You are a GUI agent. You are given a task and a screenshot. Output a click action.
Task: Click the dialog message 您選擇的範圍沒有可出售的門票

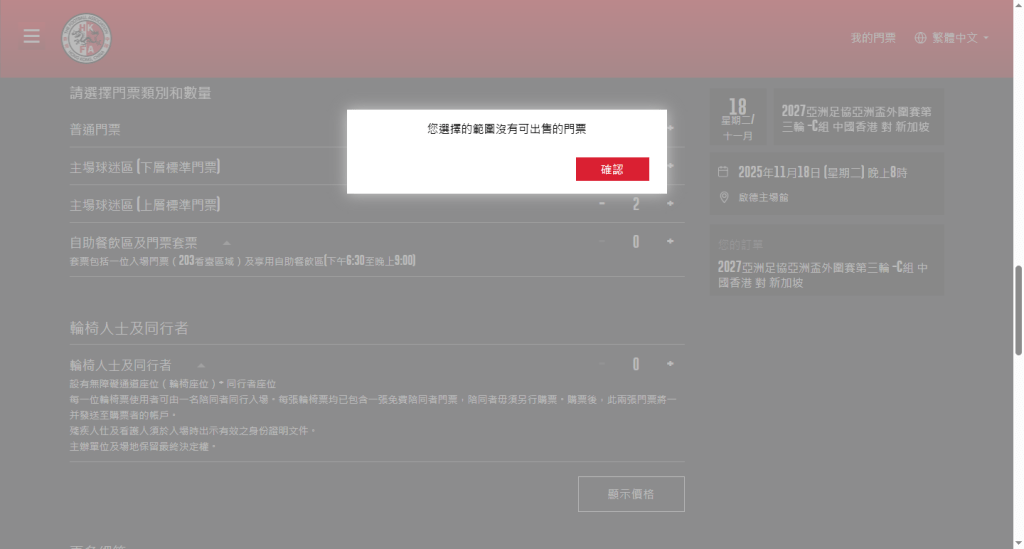coord(507,129)
